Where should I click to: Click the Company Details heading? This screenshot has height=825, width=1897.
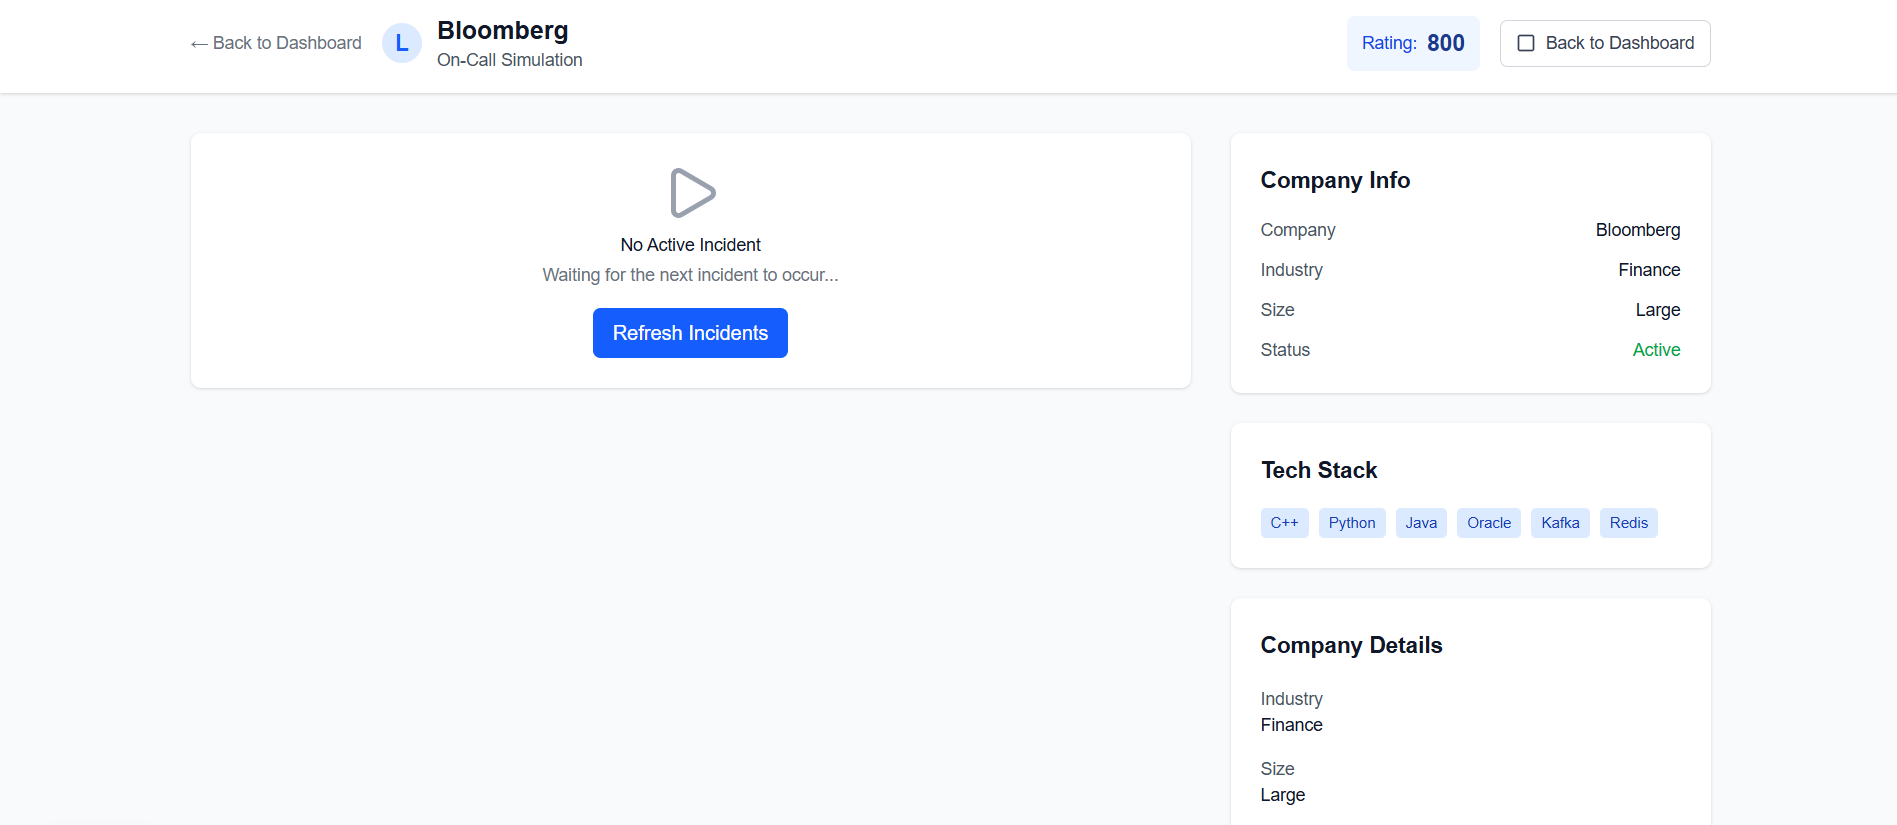point(1351,645)
